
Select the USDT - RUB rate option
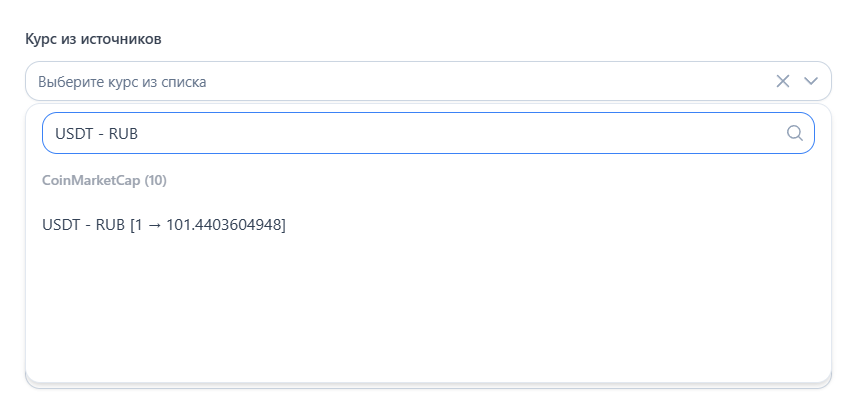coord(164,226)
